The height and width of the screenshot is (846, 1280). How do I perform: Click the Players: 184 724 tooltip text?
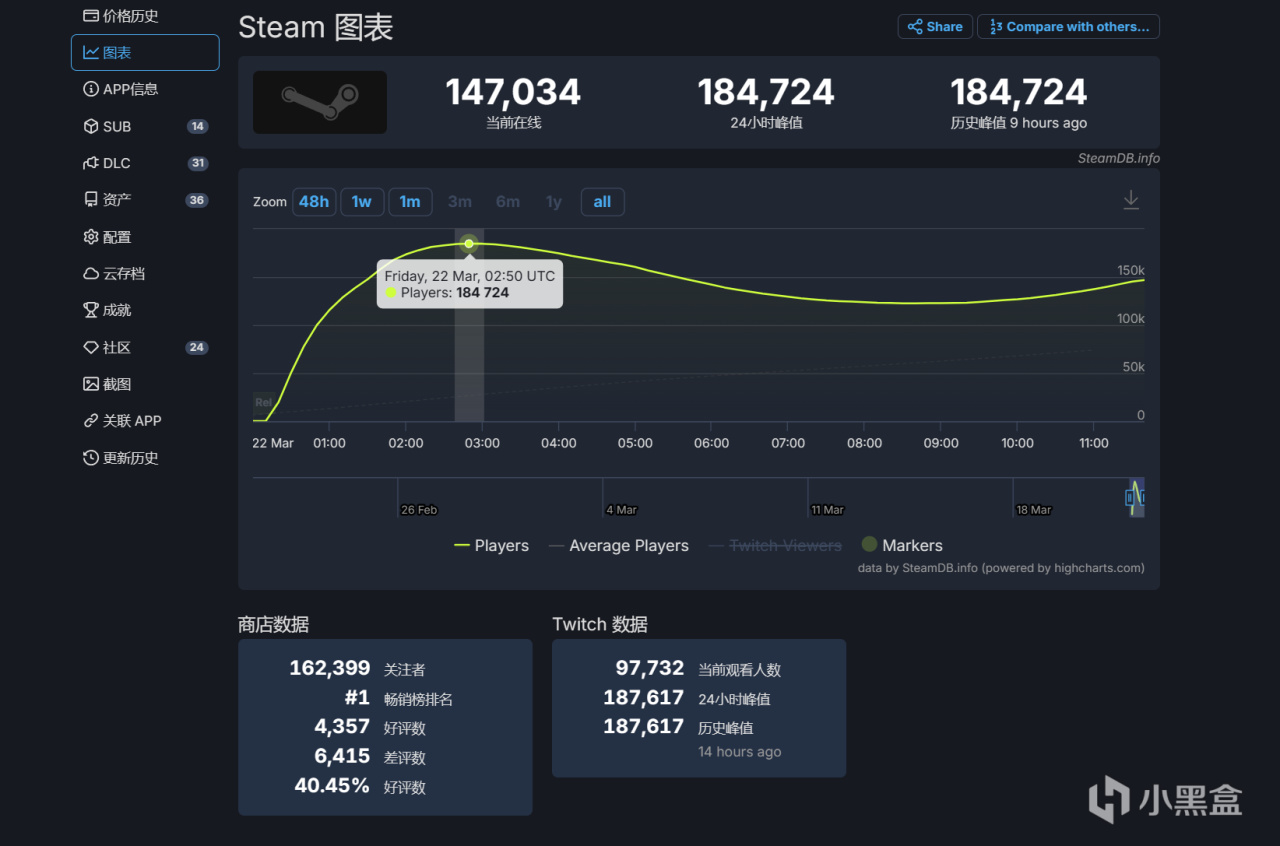[x=455, y=293]
